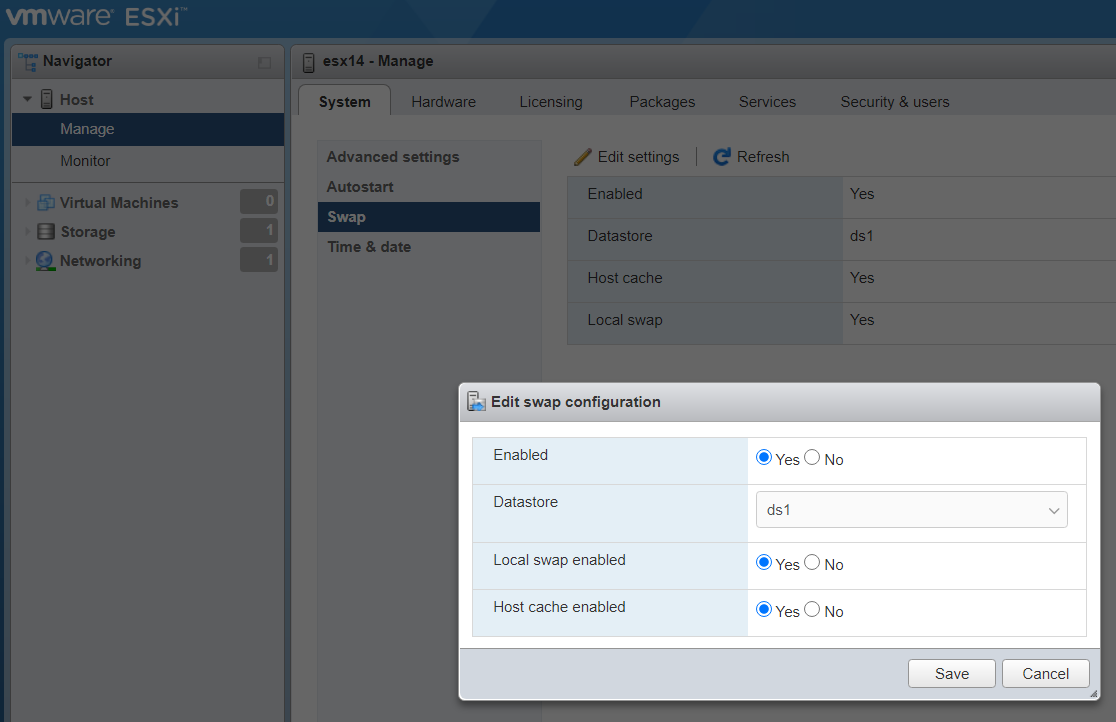Screen dimensions: 1116x722
Task: Open the Time & date section
Action: (428, 247)
